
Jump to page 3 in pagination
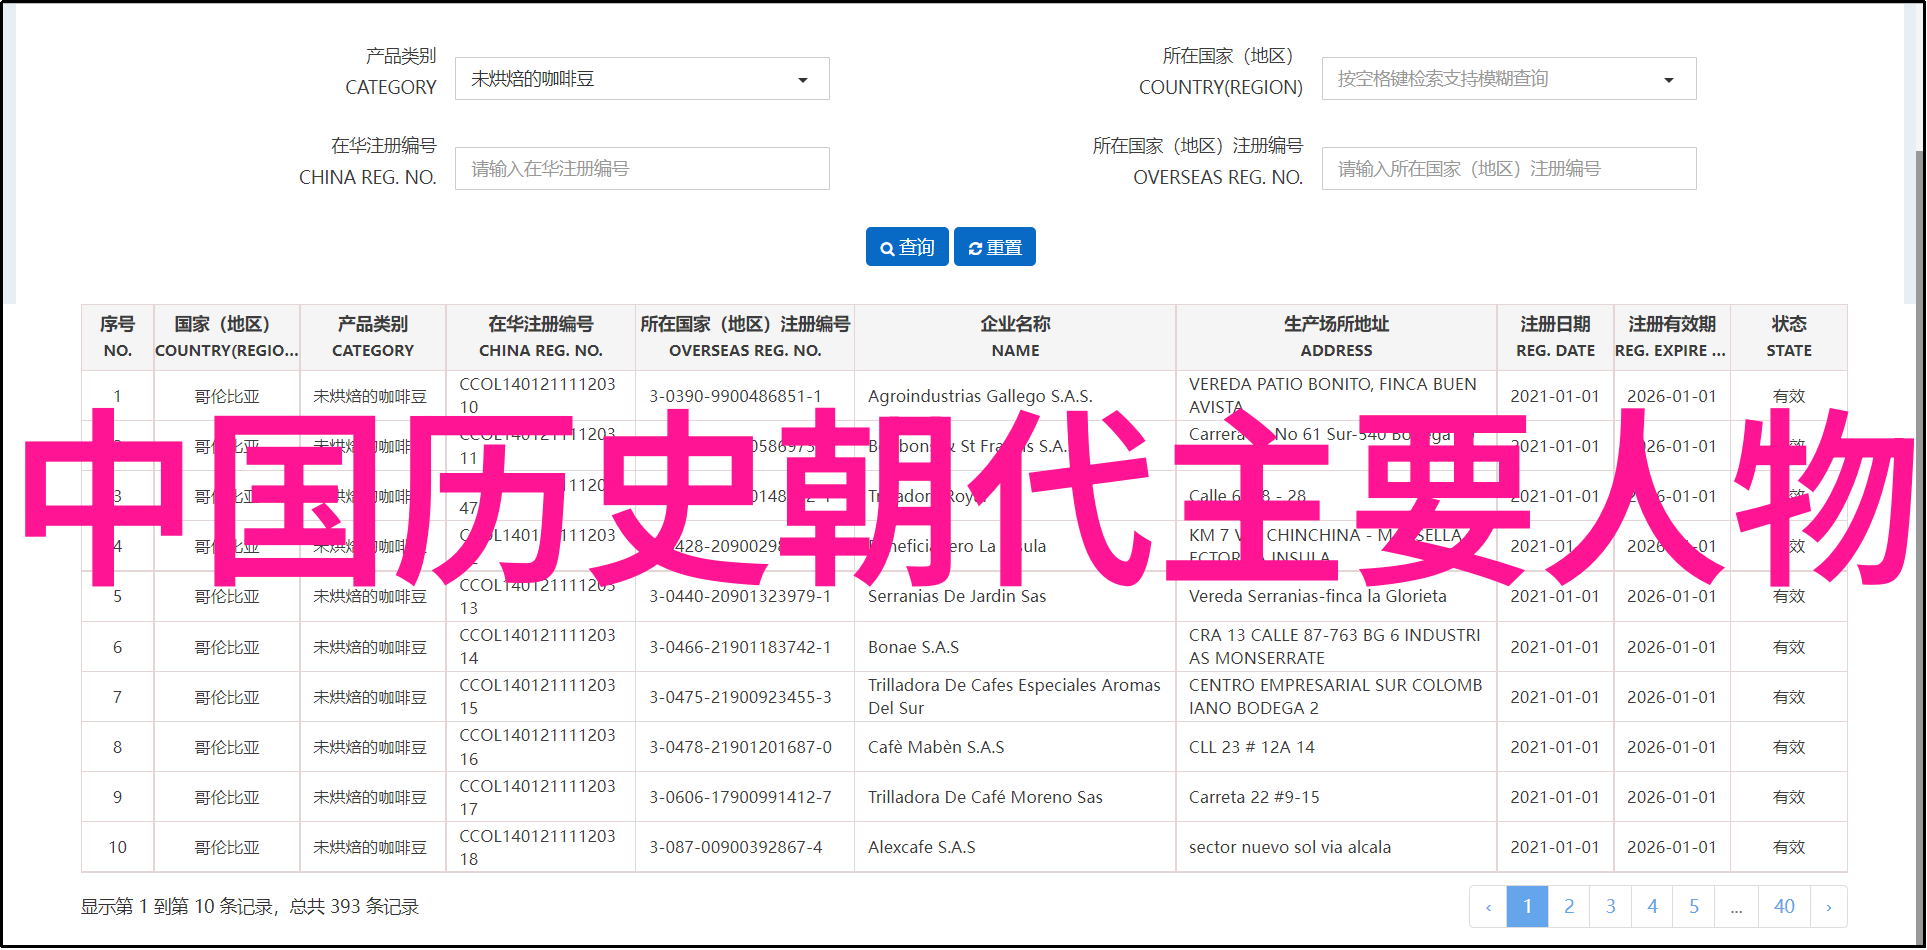[1610, 907]
